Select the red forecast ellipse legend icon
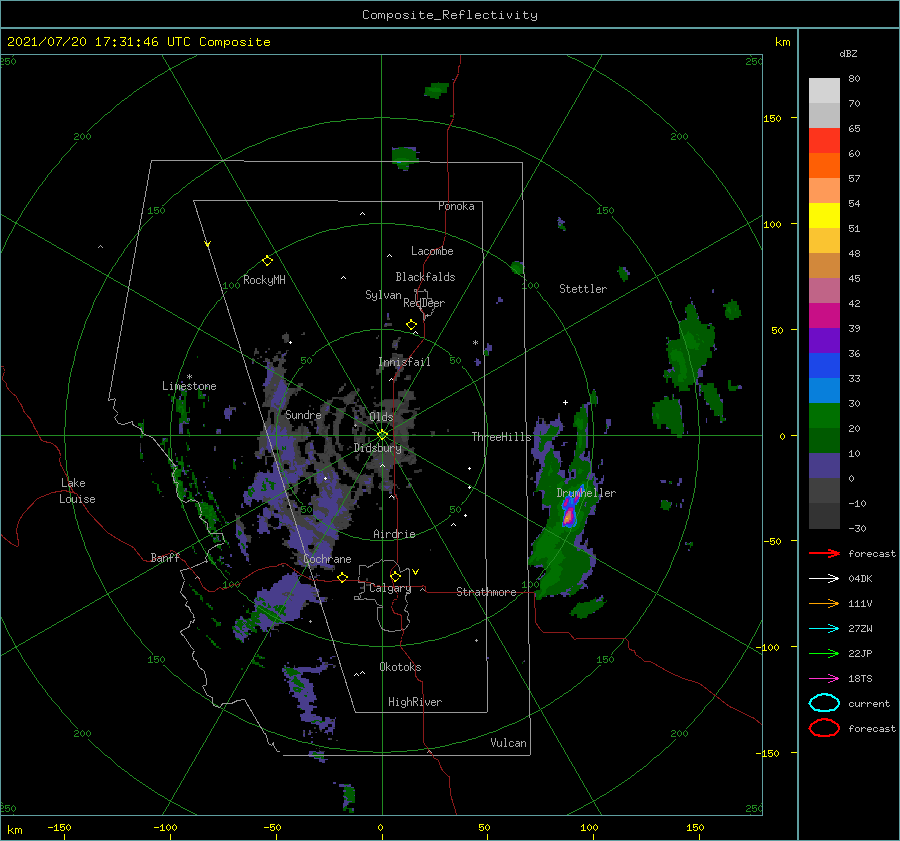Viewport: 900px width, 841px height. pos(824,728)
